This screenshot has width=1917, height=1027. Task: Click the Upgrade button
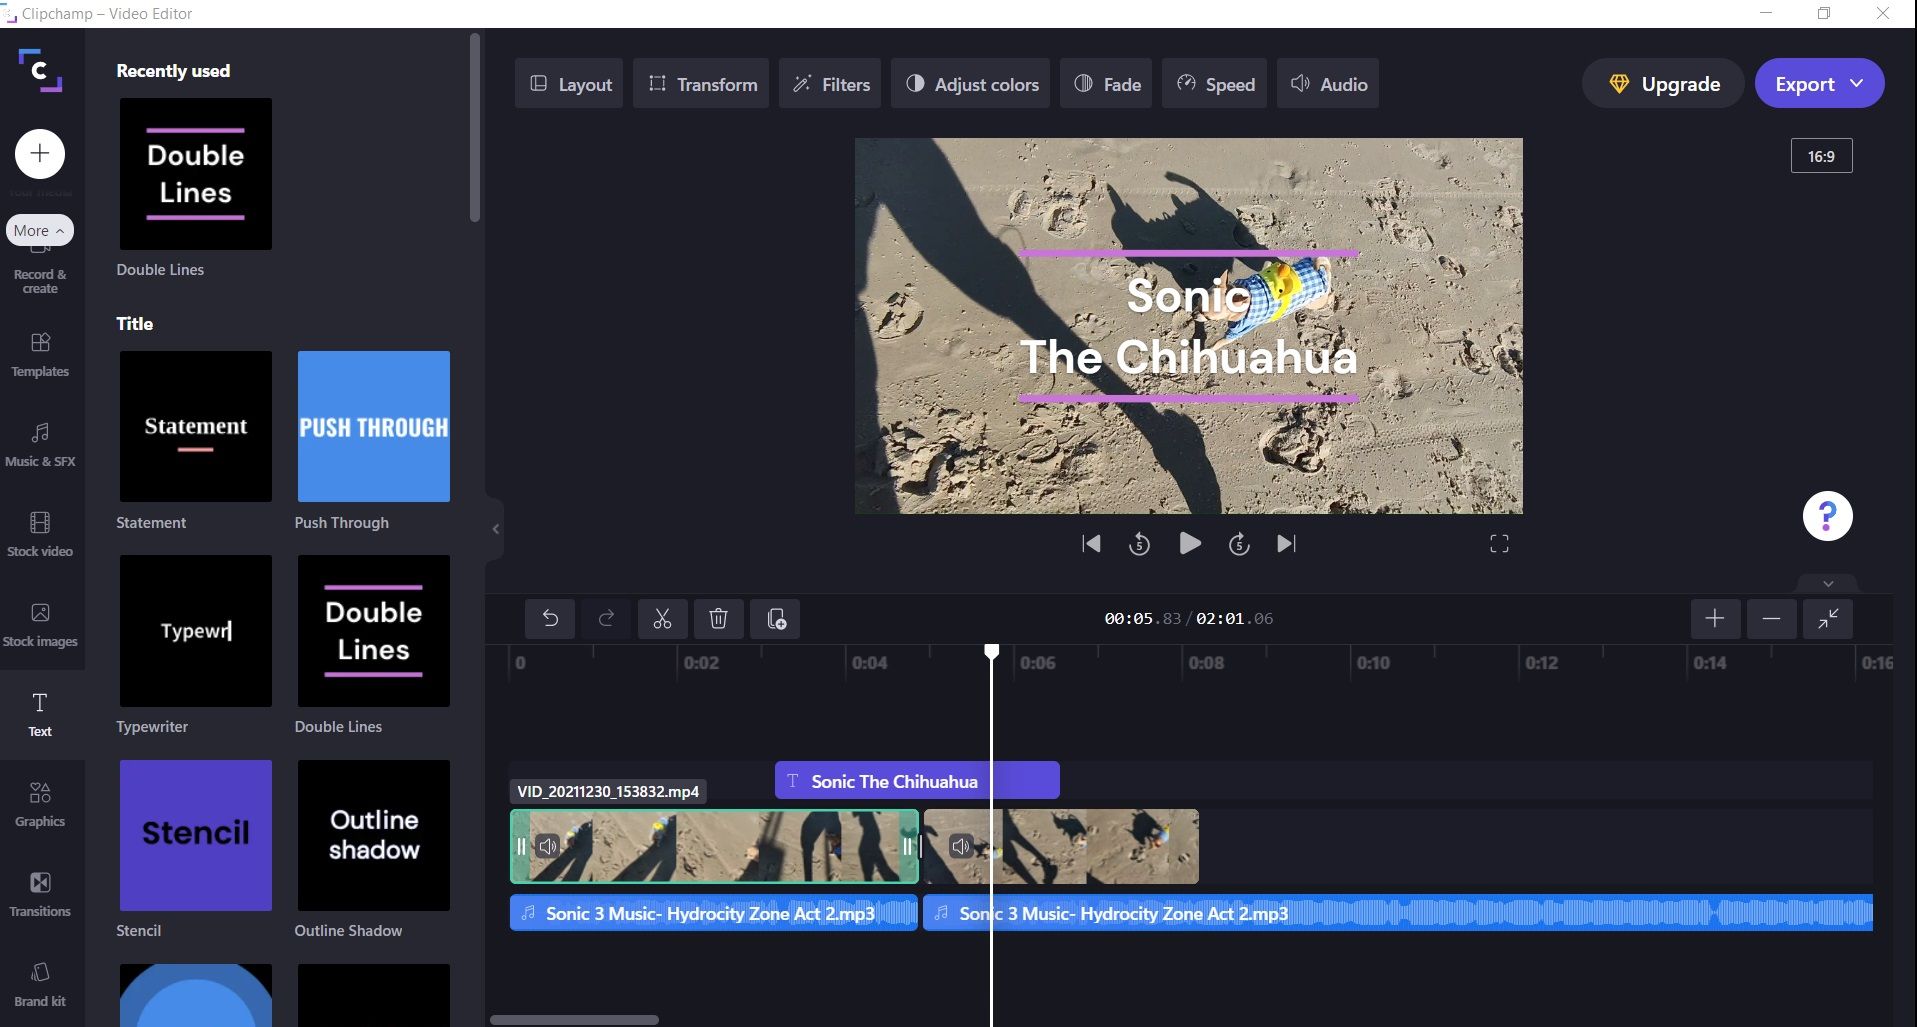1662,83
